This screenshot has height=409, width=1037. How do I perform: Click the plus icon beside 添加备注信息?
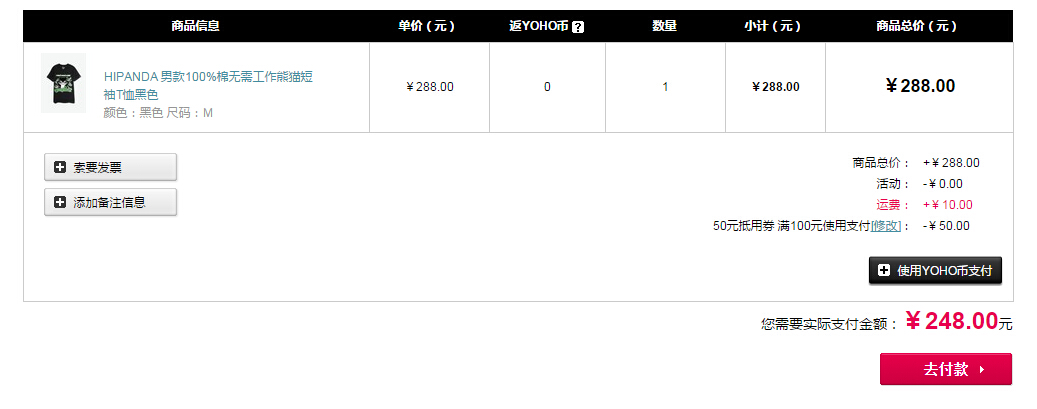pos(60,203)
